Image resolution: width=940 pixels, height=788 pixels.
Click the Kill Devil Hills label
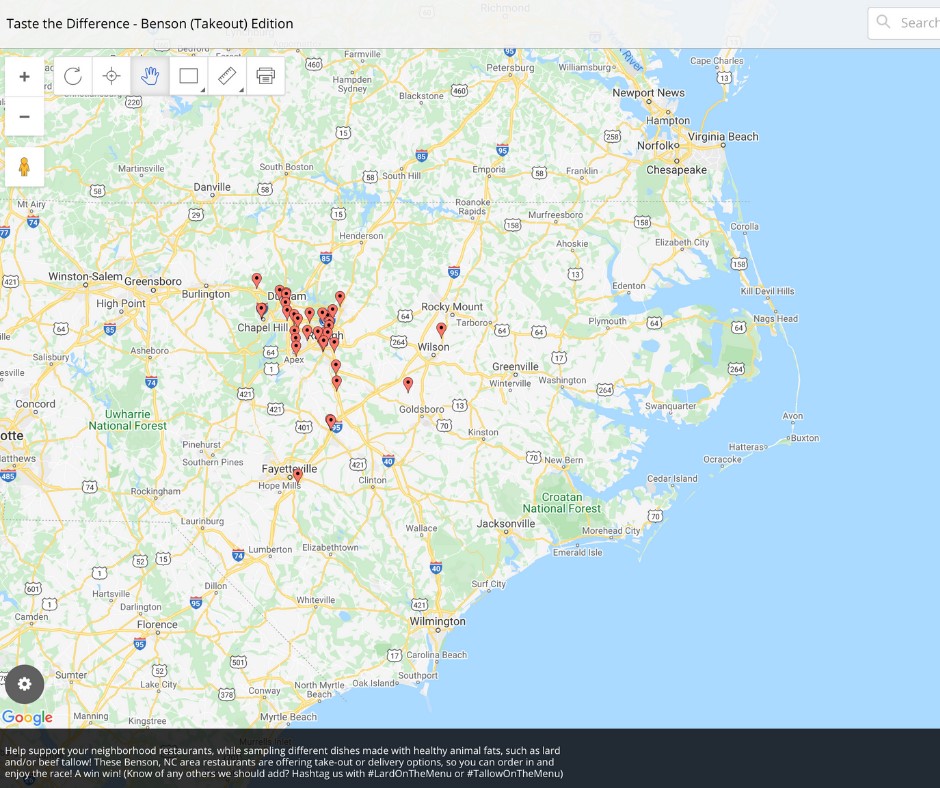[x=767, y=291]
